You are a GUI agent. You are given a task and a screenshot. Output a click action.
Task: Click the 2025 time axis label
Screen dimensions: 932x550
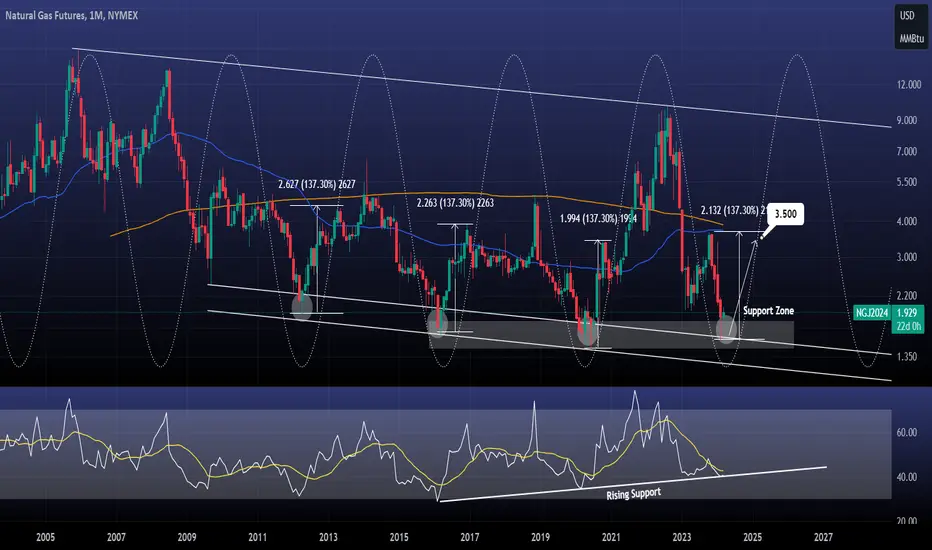pos(752,538)
